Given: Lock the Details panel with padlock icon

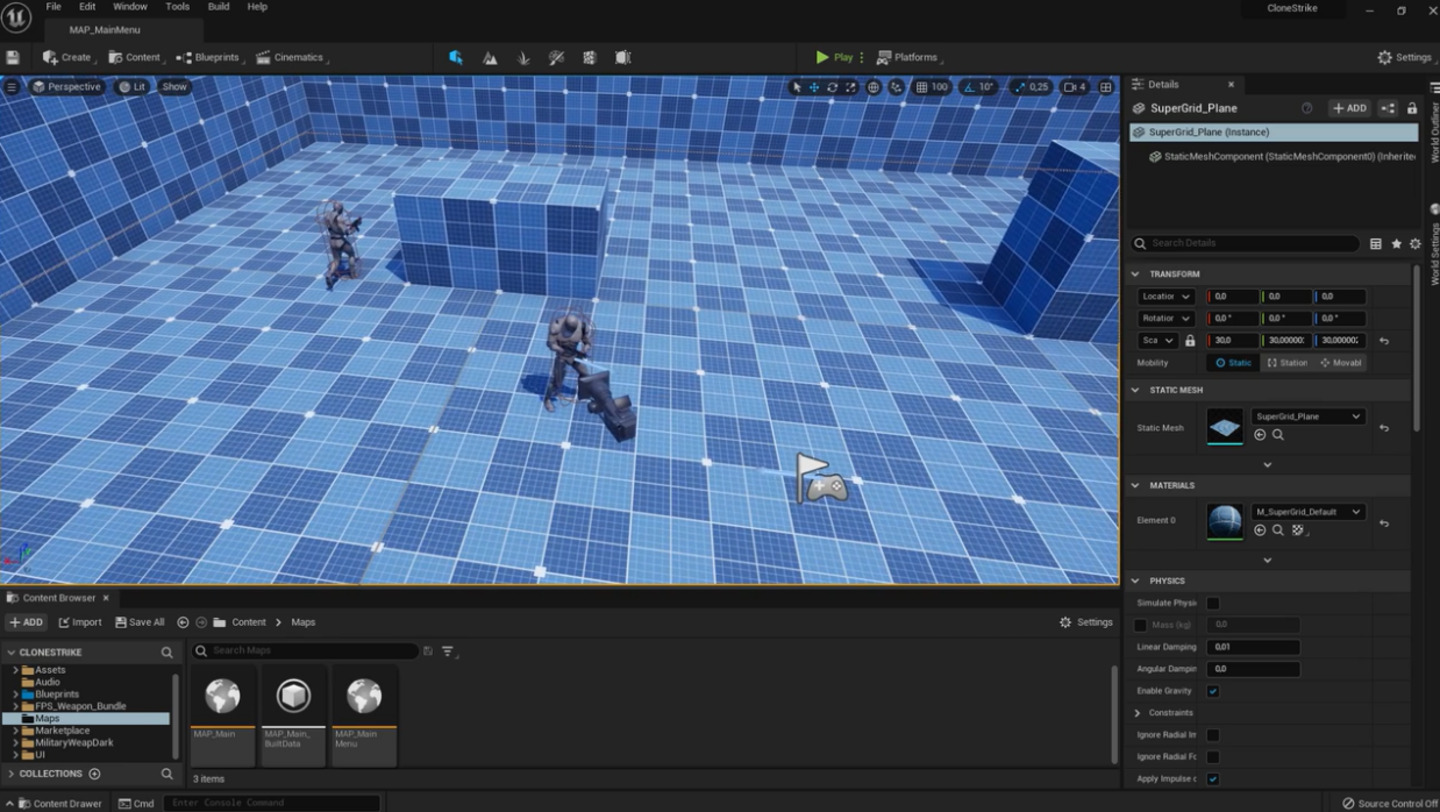Looking at the screenshot, I should 1412,108.
